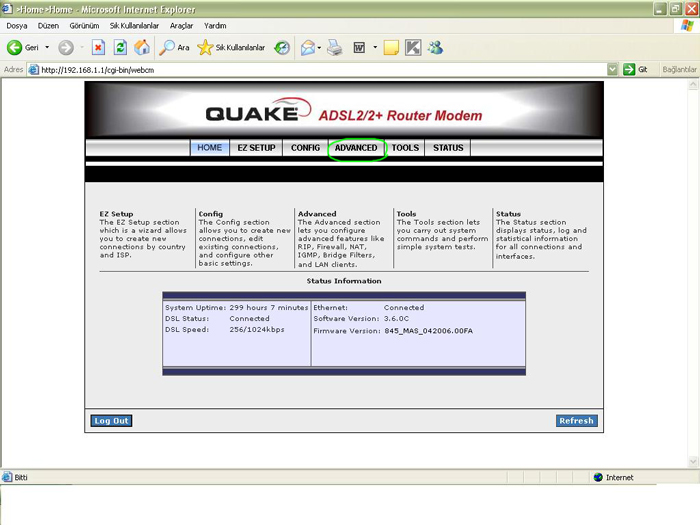Image resolution: width=700 pixels, height=525 pixels.
Task: Open the Yardım menu
Action: [215, 26]
